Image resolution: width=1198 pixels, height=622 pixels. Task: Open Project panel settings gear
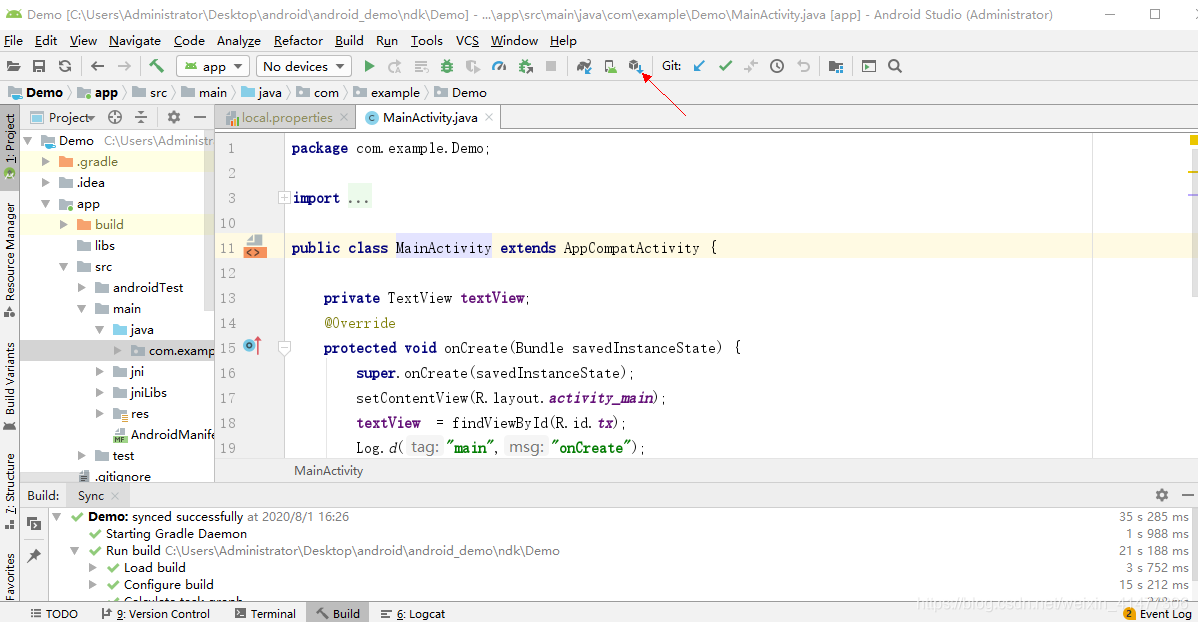[x=174, y=117]
